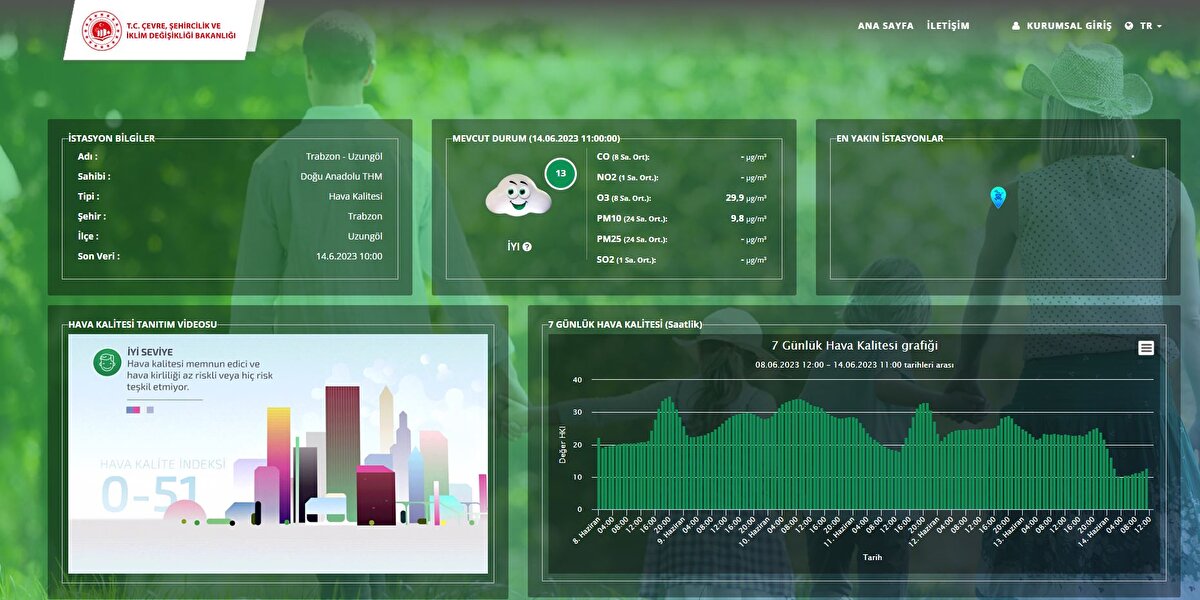Click the green circle showing index 13
Screen dimensions: 1200x600
560,174
